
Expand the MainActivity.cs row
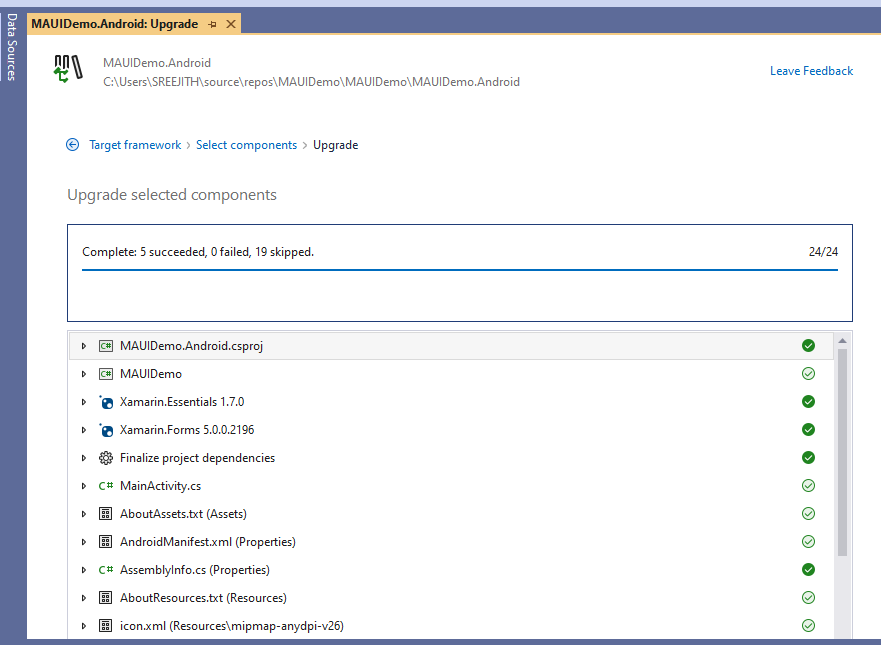84,486
